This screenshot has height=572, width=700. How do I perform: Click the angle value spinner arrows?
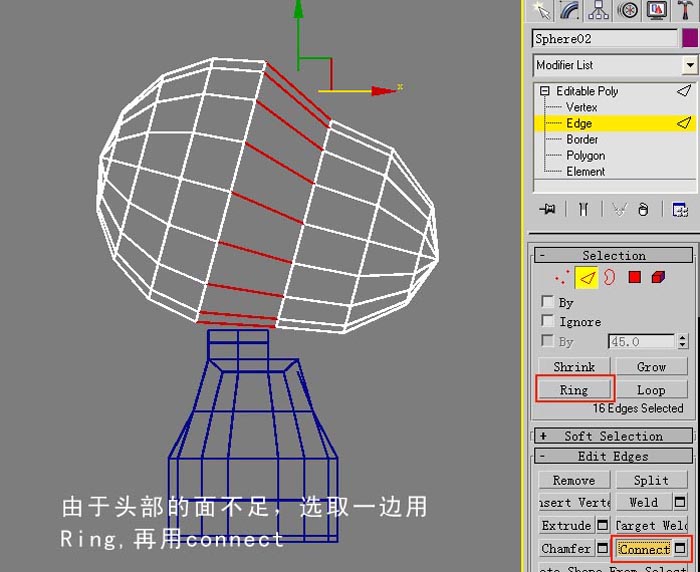(682, 342)
